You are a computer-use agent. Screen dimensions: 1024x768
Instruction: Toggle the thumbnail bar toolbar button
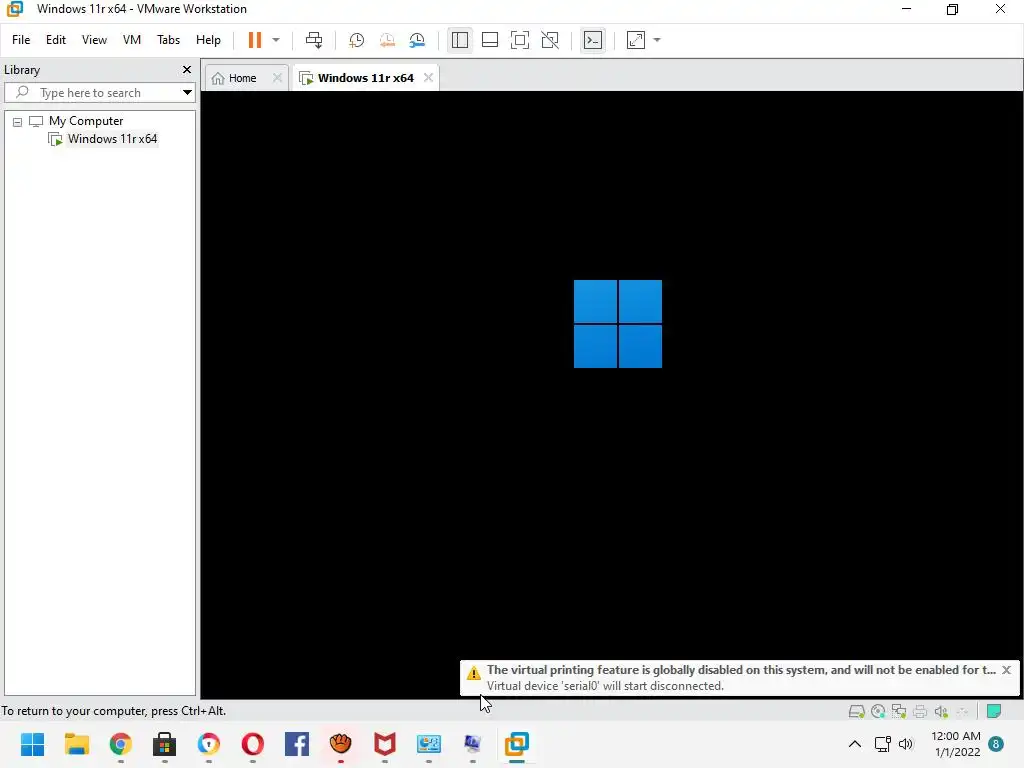[490, 40]
